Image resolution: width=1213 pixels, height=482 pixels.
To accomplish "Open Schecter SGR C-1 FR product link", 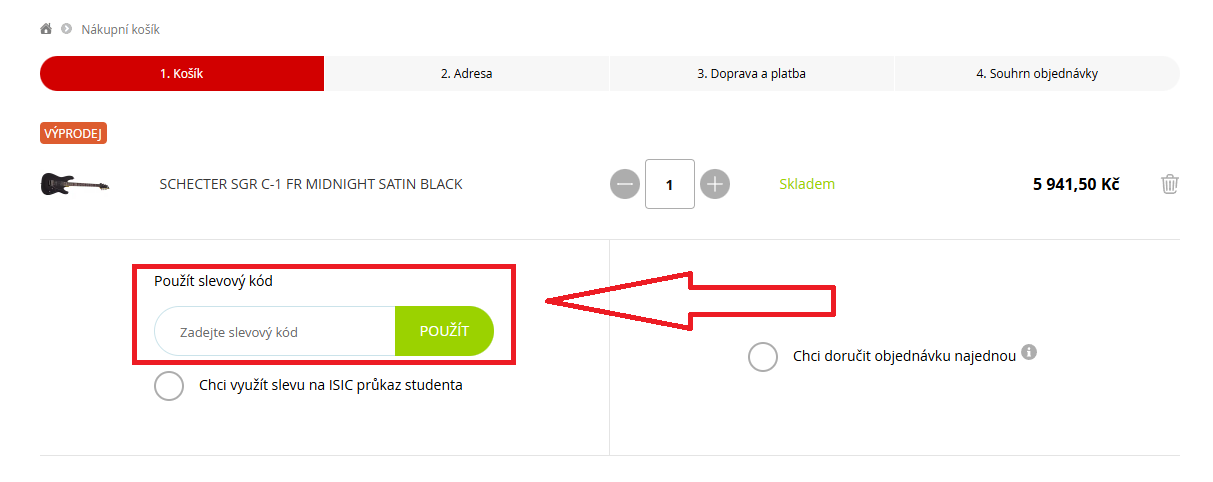I will (x=311, y=184).
